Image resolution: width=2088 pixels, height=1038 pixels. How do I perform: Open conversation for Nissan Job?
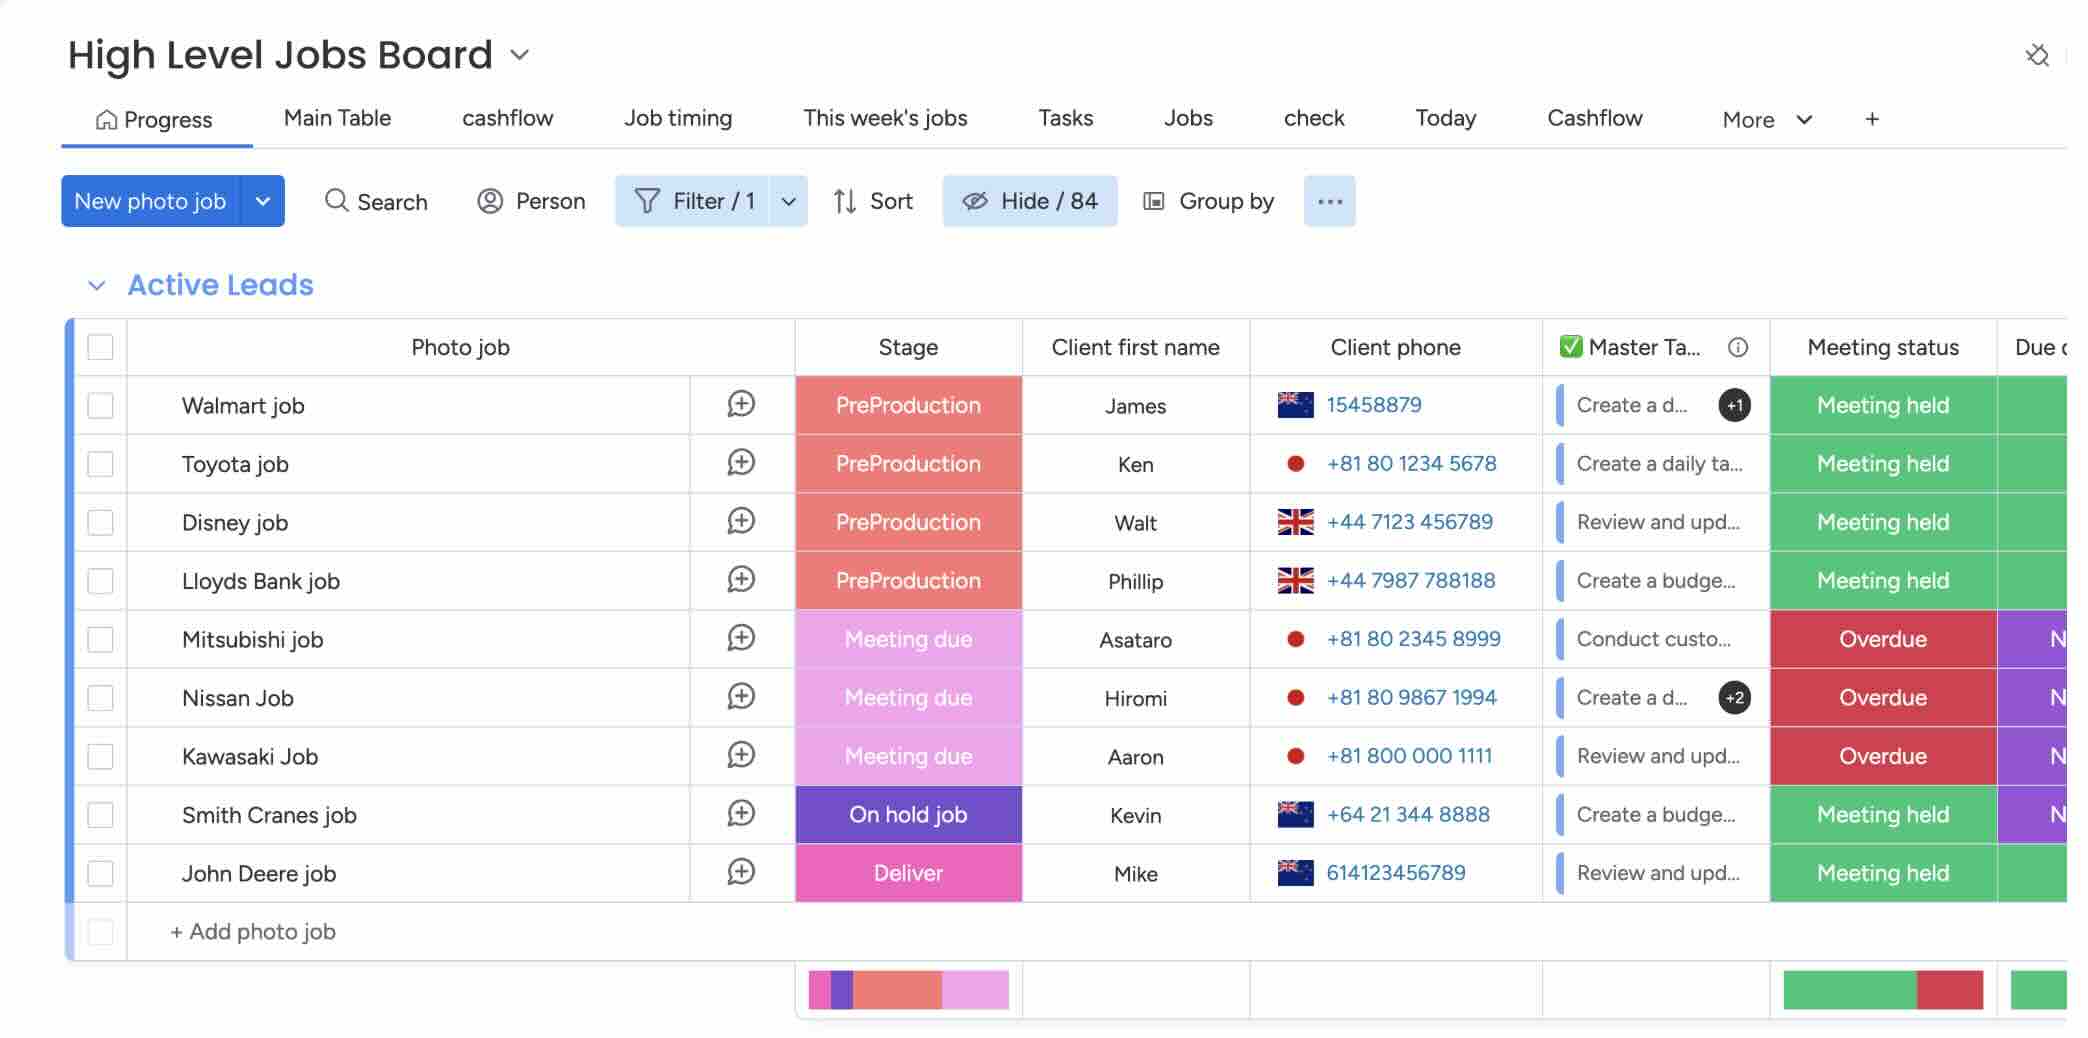(x=741, y=697)
